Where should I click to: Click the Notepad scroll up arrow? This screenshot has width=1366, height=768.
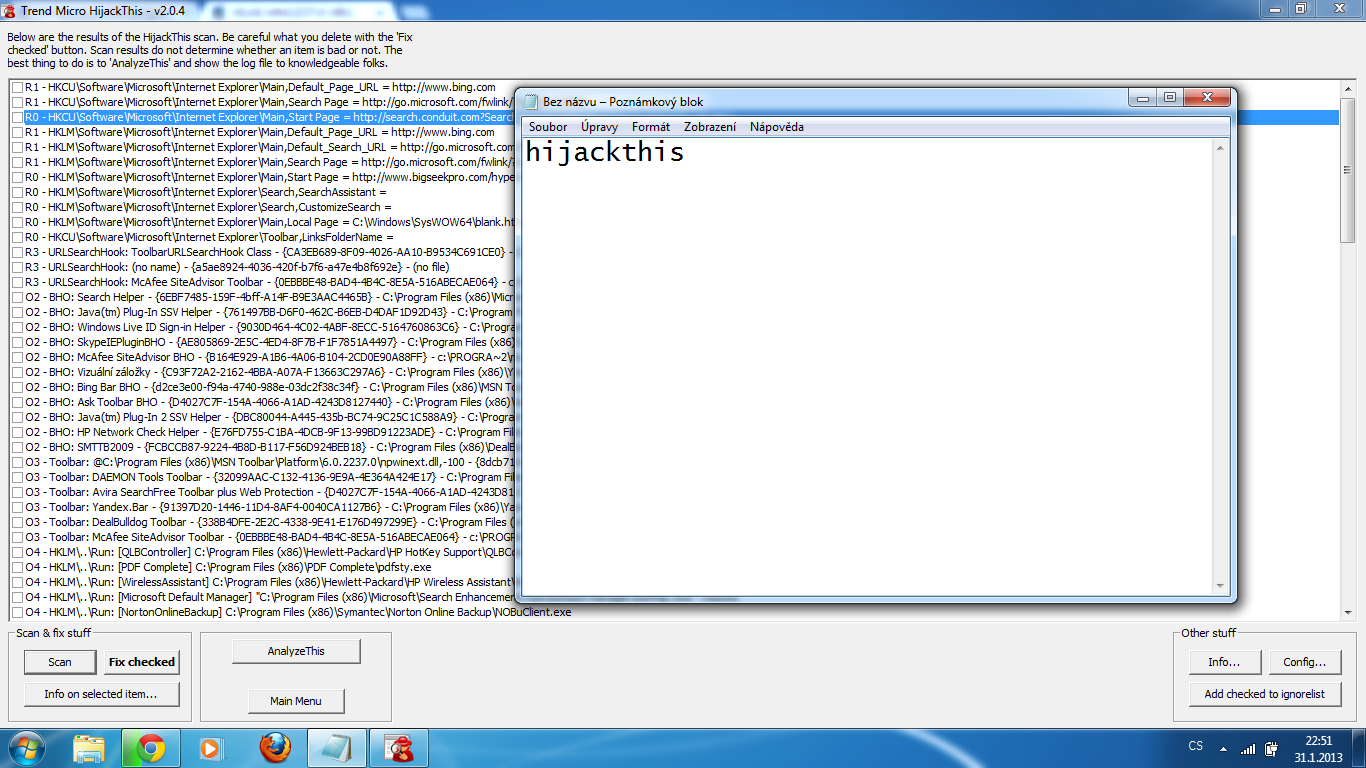1221,148
